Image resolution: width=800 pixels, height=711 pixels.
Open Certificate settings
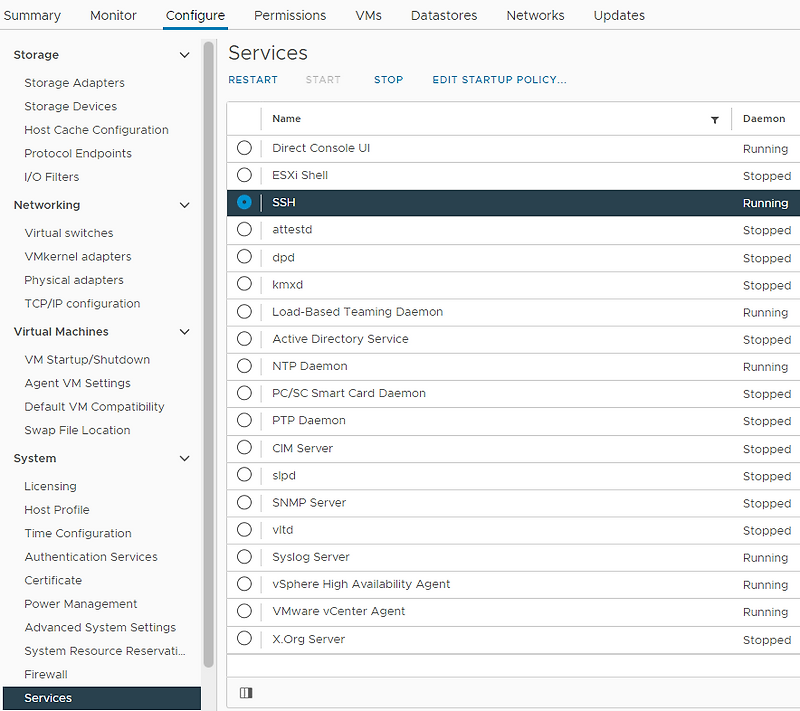[x=53, y=580]
